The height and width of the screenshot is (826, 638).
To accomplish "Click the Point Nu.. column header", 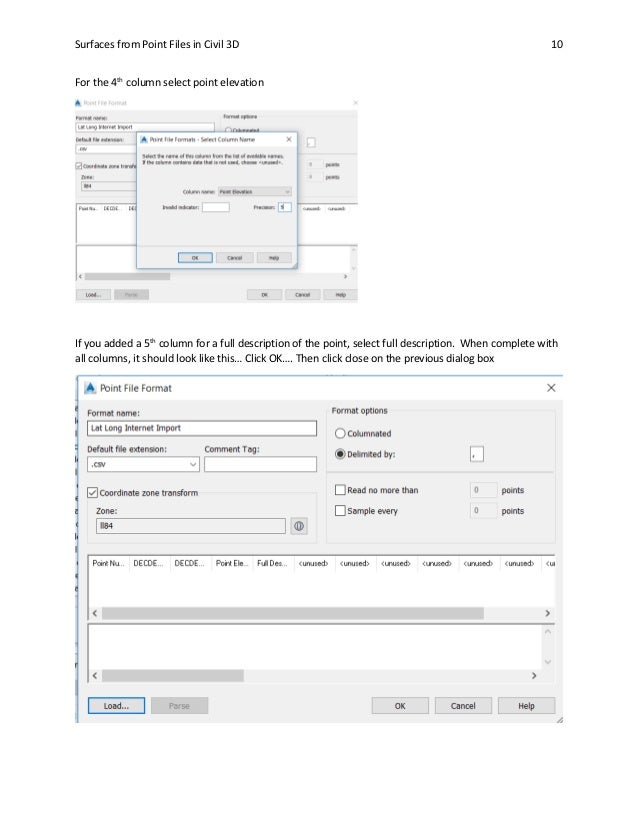I will (109, 563).
